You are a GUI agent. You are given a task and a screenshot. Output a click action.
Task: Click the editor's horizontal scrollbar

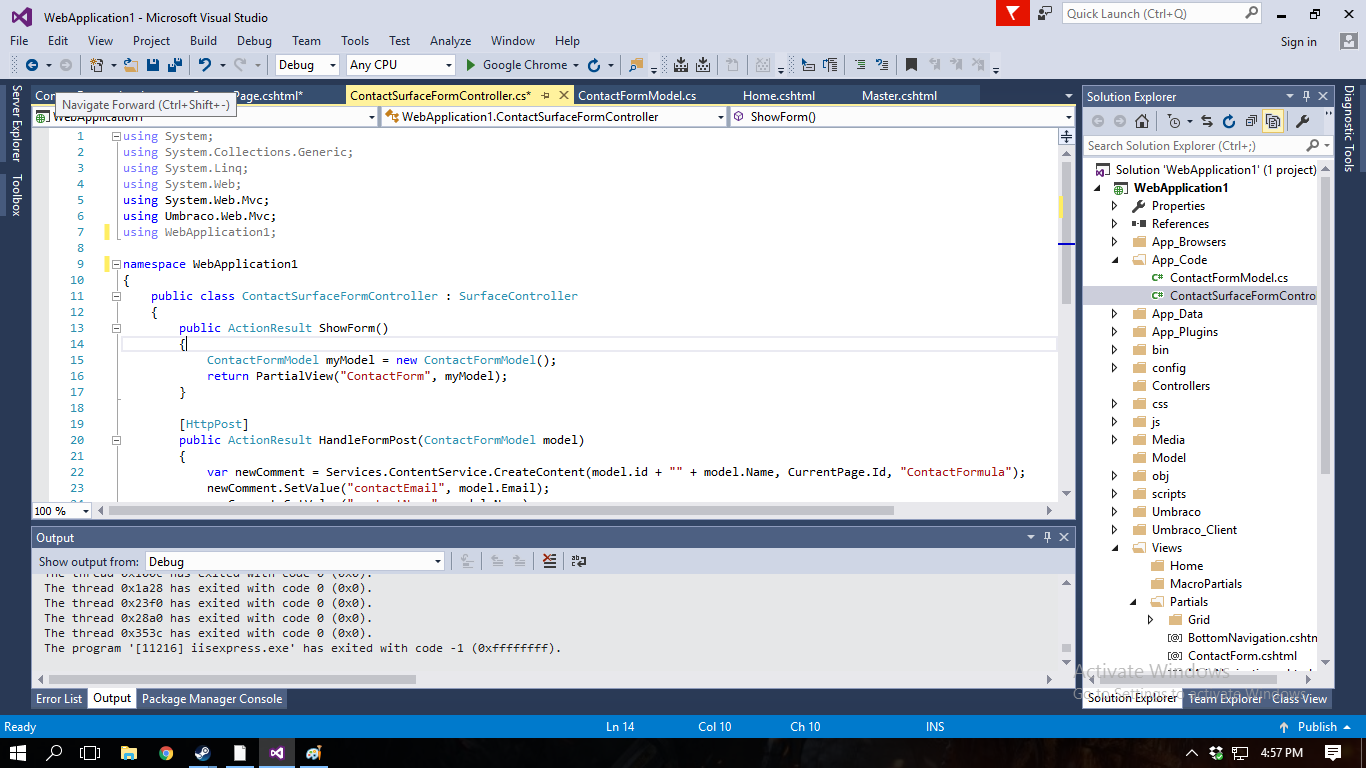coord(500,510)
